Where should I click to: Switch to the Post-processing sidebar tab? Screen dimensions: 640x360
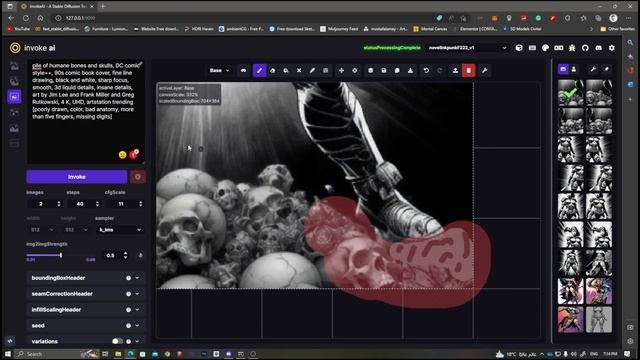point(14,129)
